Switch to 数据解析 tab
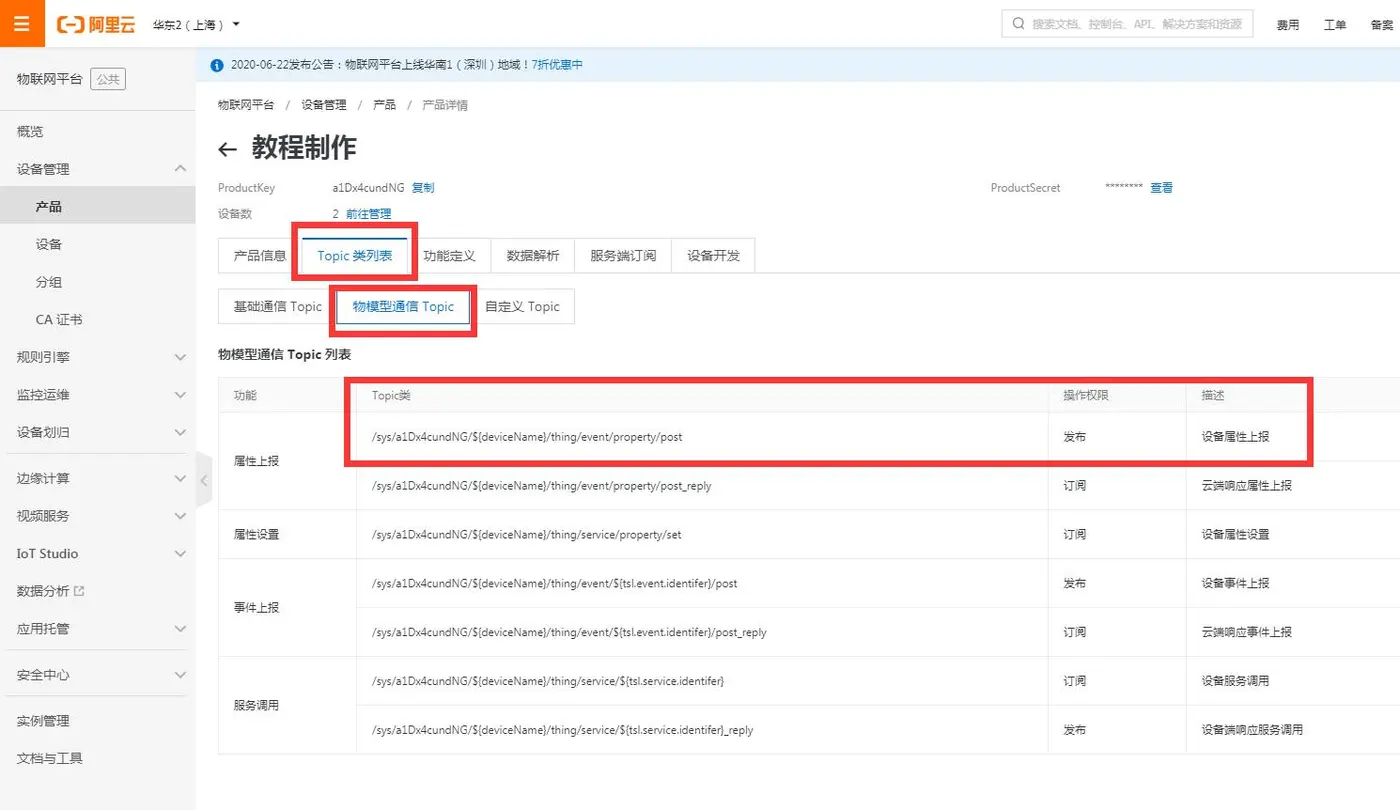Image resolution: width=1400 pixels, height=810 pixels. tap(533, 256)
